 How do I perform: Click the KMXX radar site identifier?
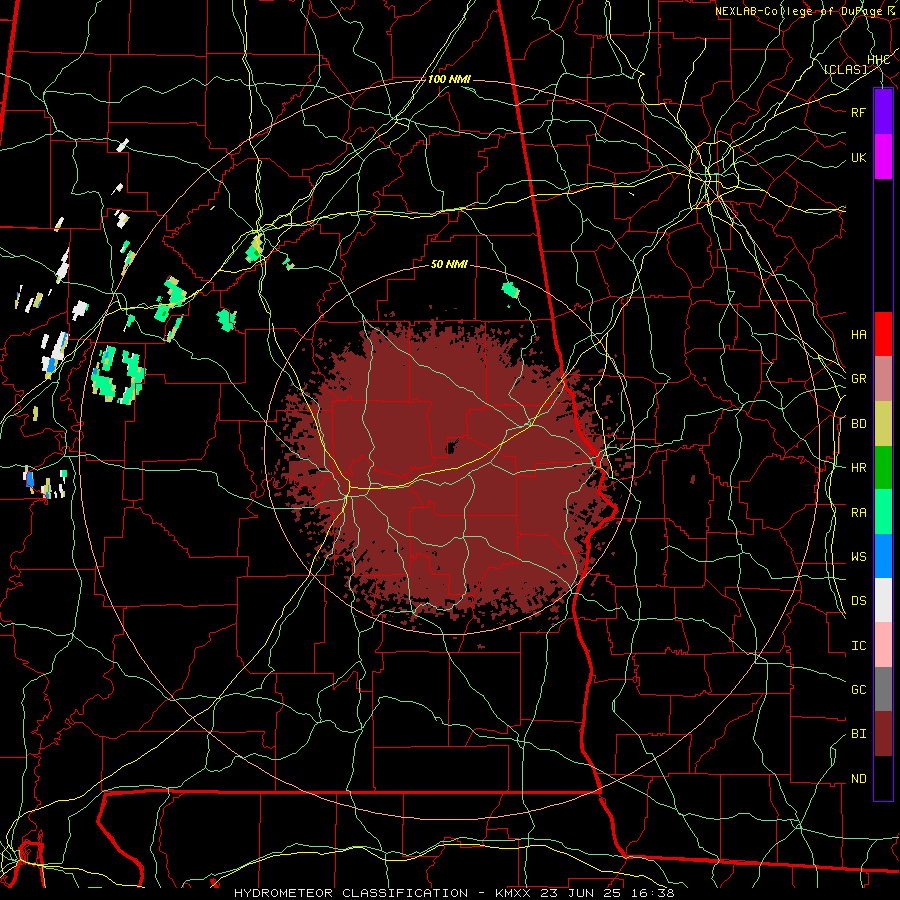513,893
